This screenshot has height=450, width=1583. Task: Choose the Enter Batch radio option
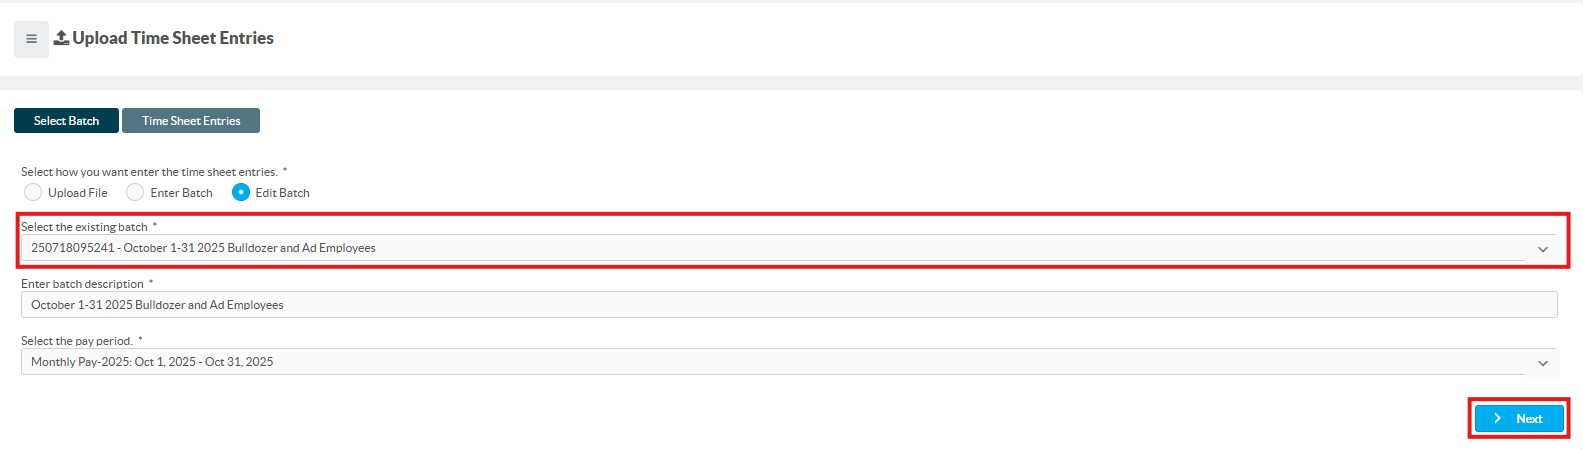[135, 192]
